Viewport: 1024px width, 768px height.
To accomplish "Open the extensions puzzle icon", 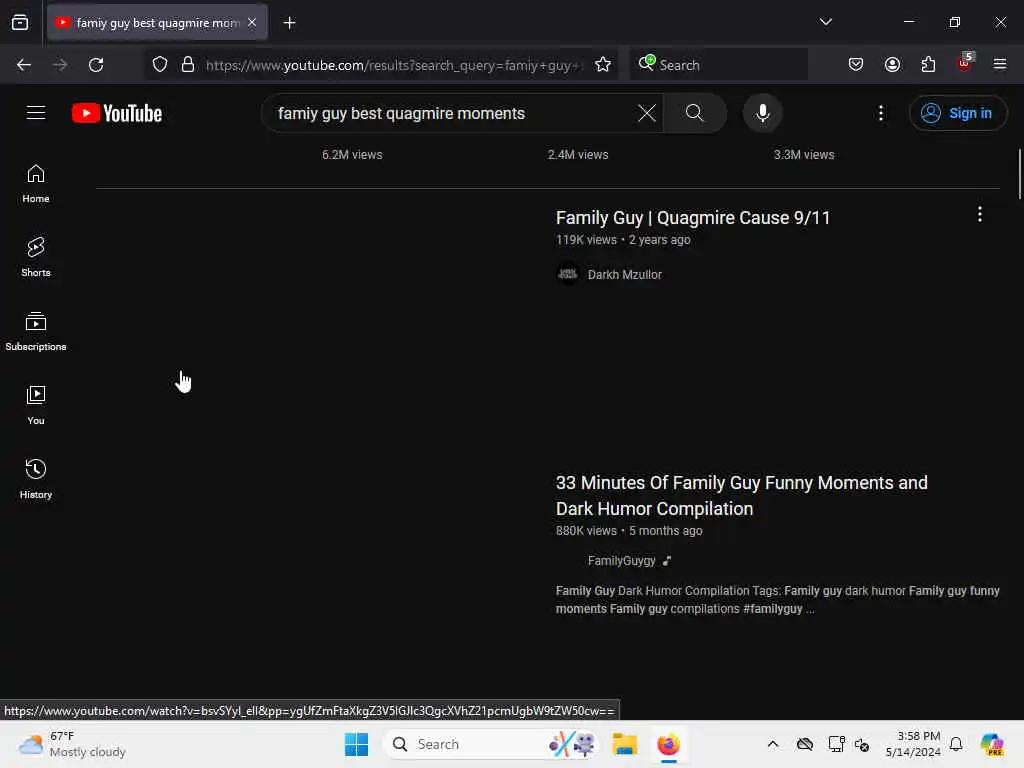I will point(928,65).
